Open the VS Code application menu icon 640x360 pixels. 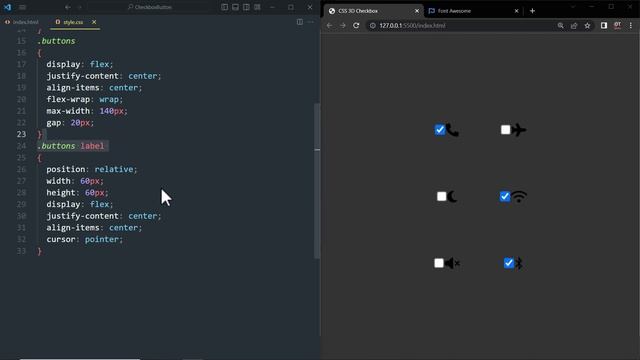(7, 7)
